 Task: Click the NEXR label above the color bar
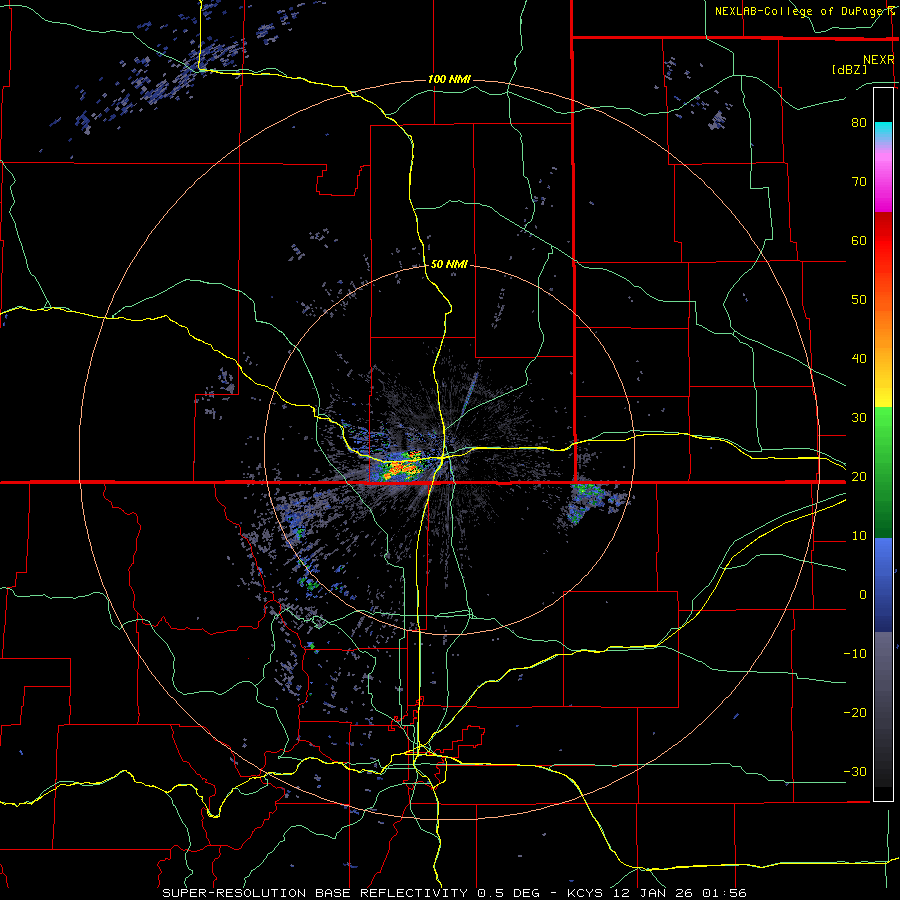(879, 60)
